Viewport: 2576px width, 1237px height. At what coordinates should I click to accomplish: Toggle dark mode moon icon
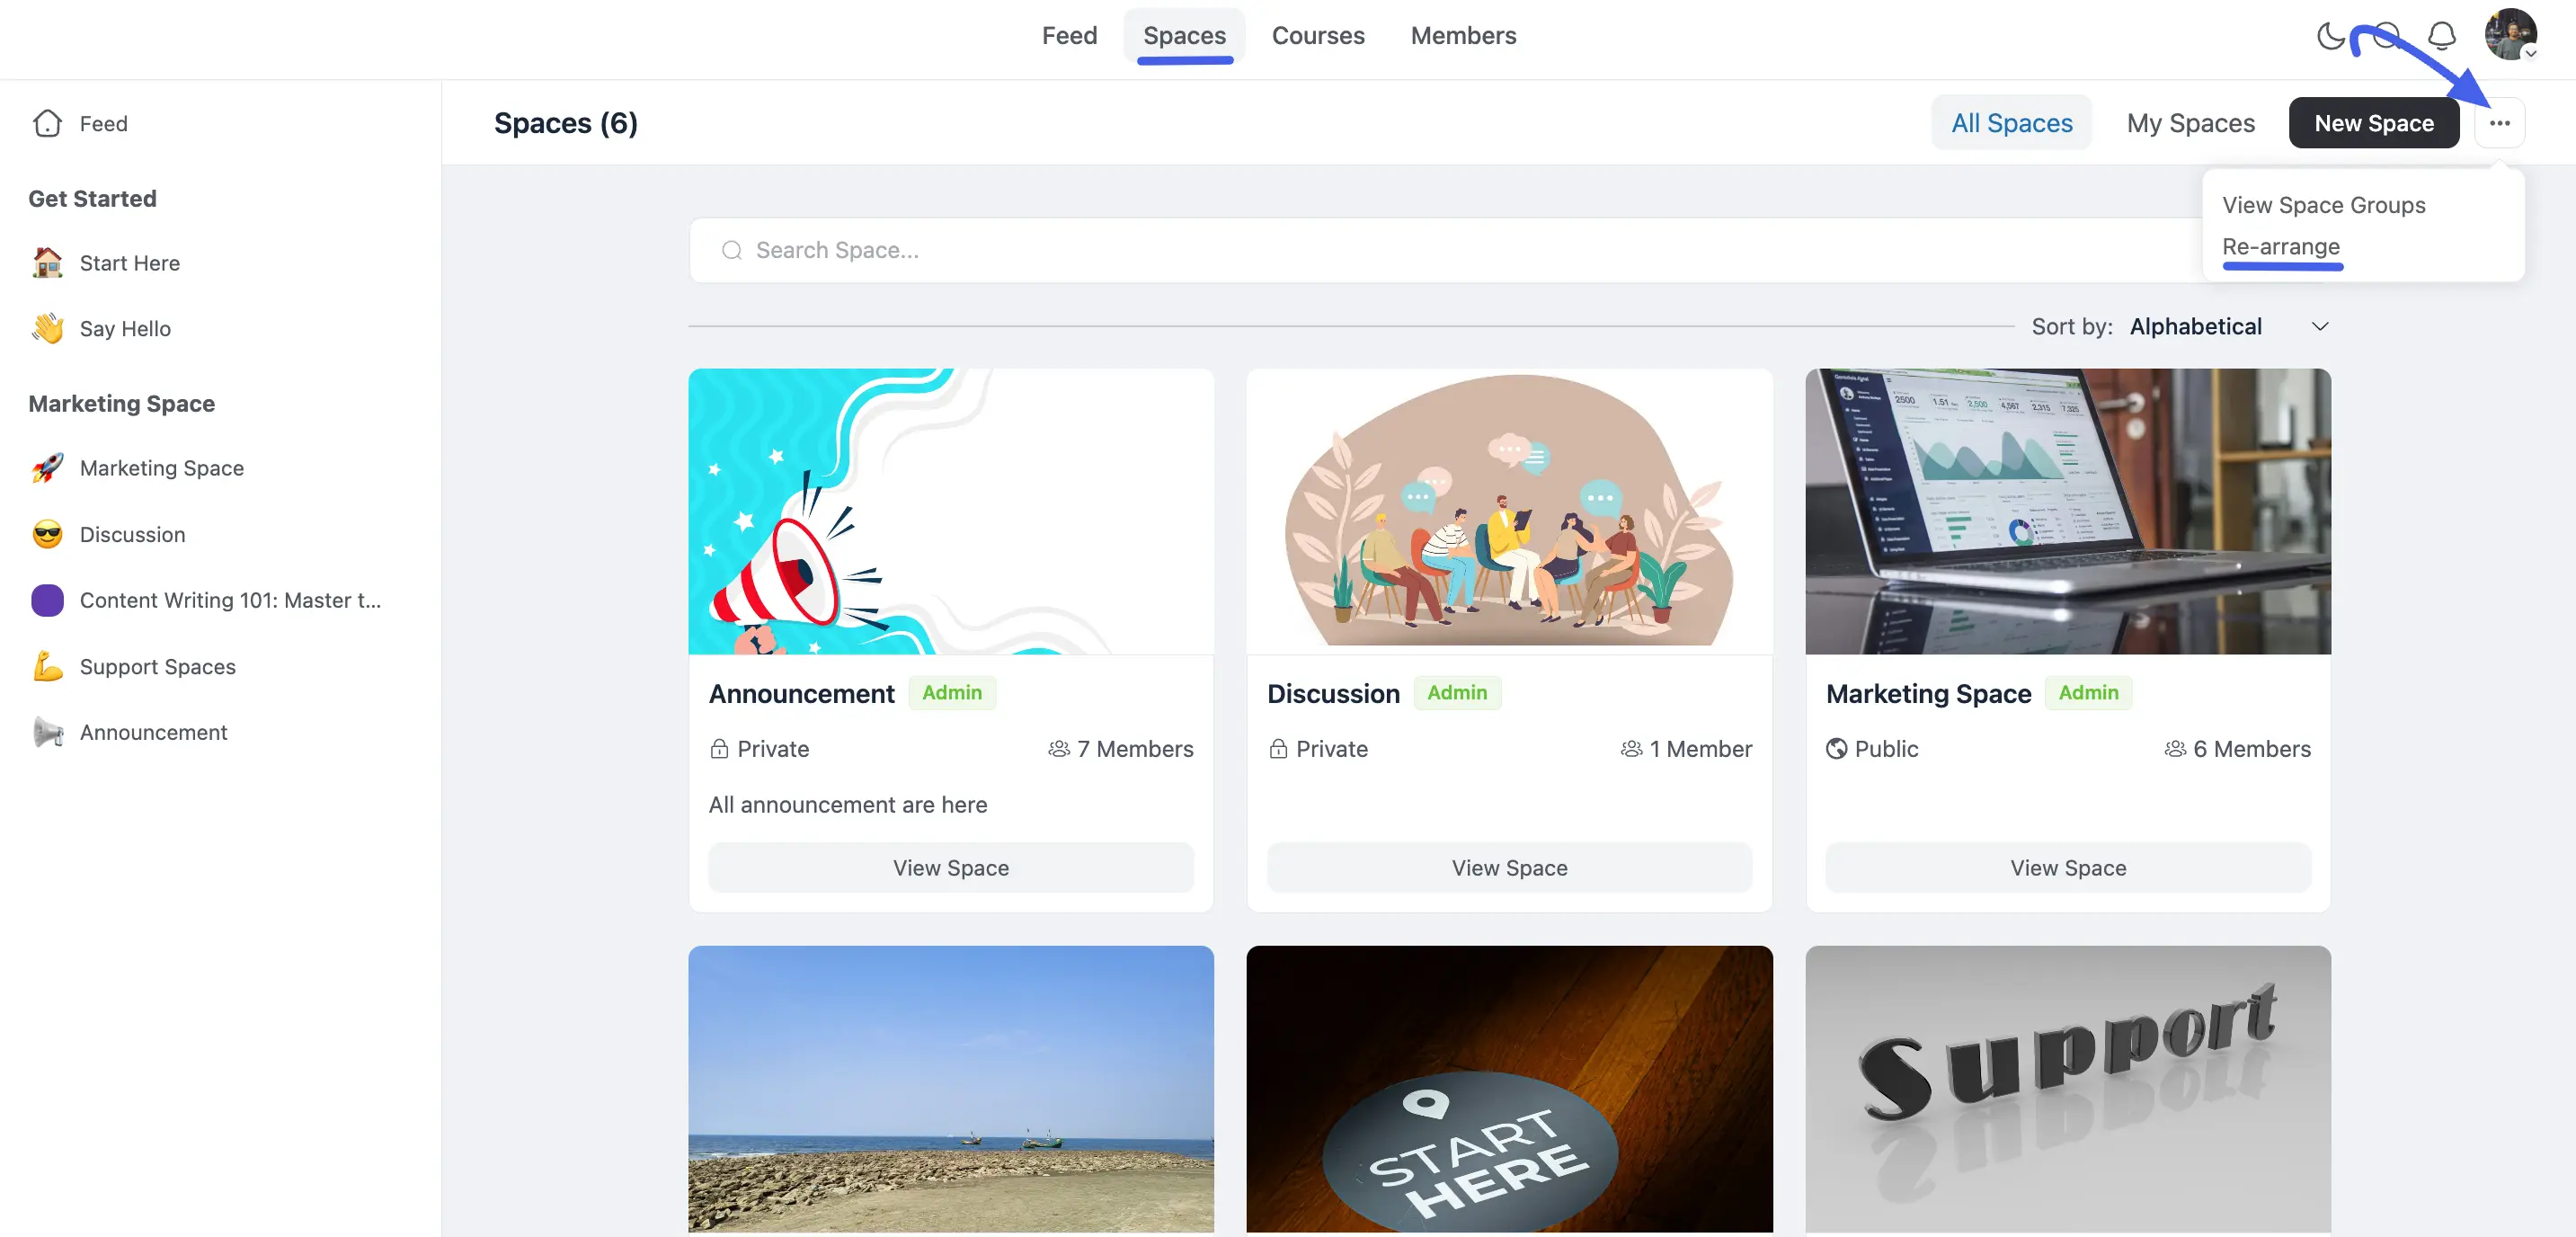pyautogui.click(x=2330, y=36)
